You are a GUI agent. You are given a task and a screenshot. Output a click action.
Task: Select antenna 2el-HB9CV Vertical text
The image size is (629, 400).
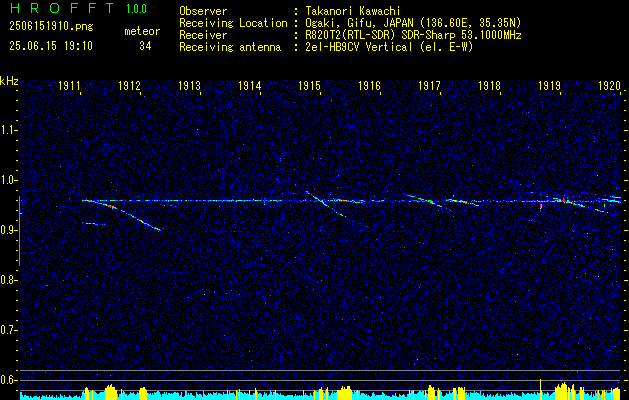click(x=389, y=47)
